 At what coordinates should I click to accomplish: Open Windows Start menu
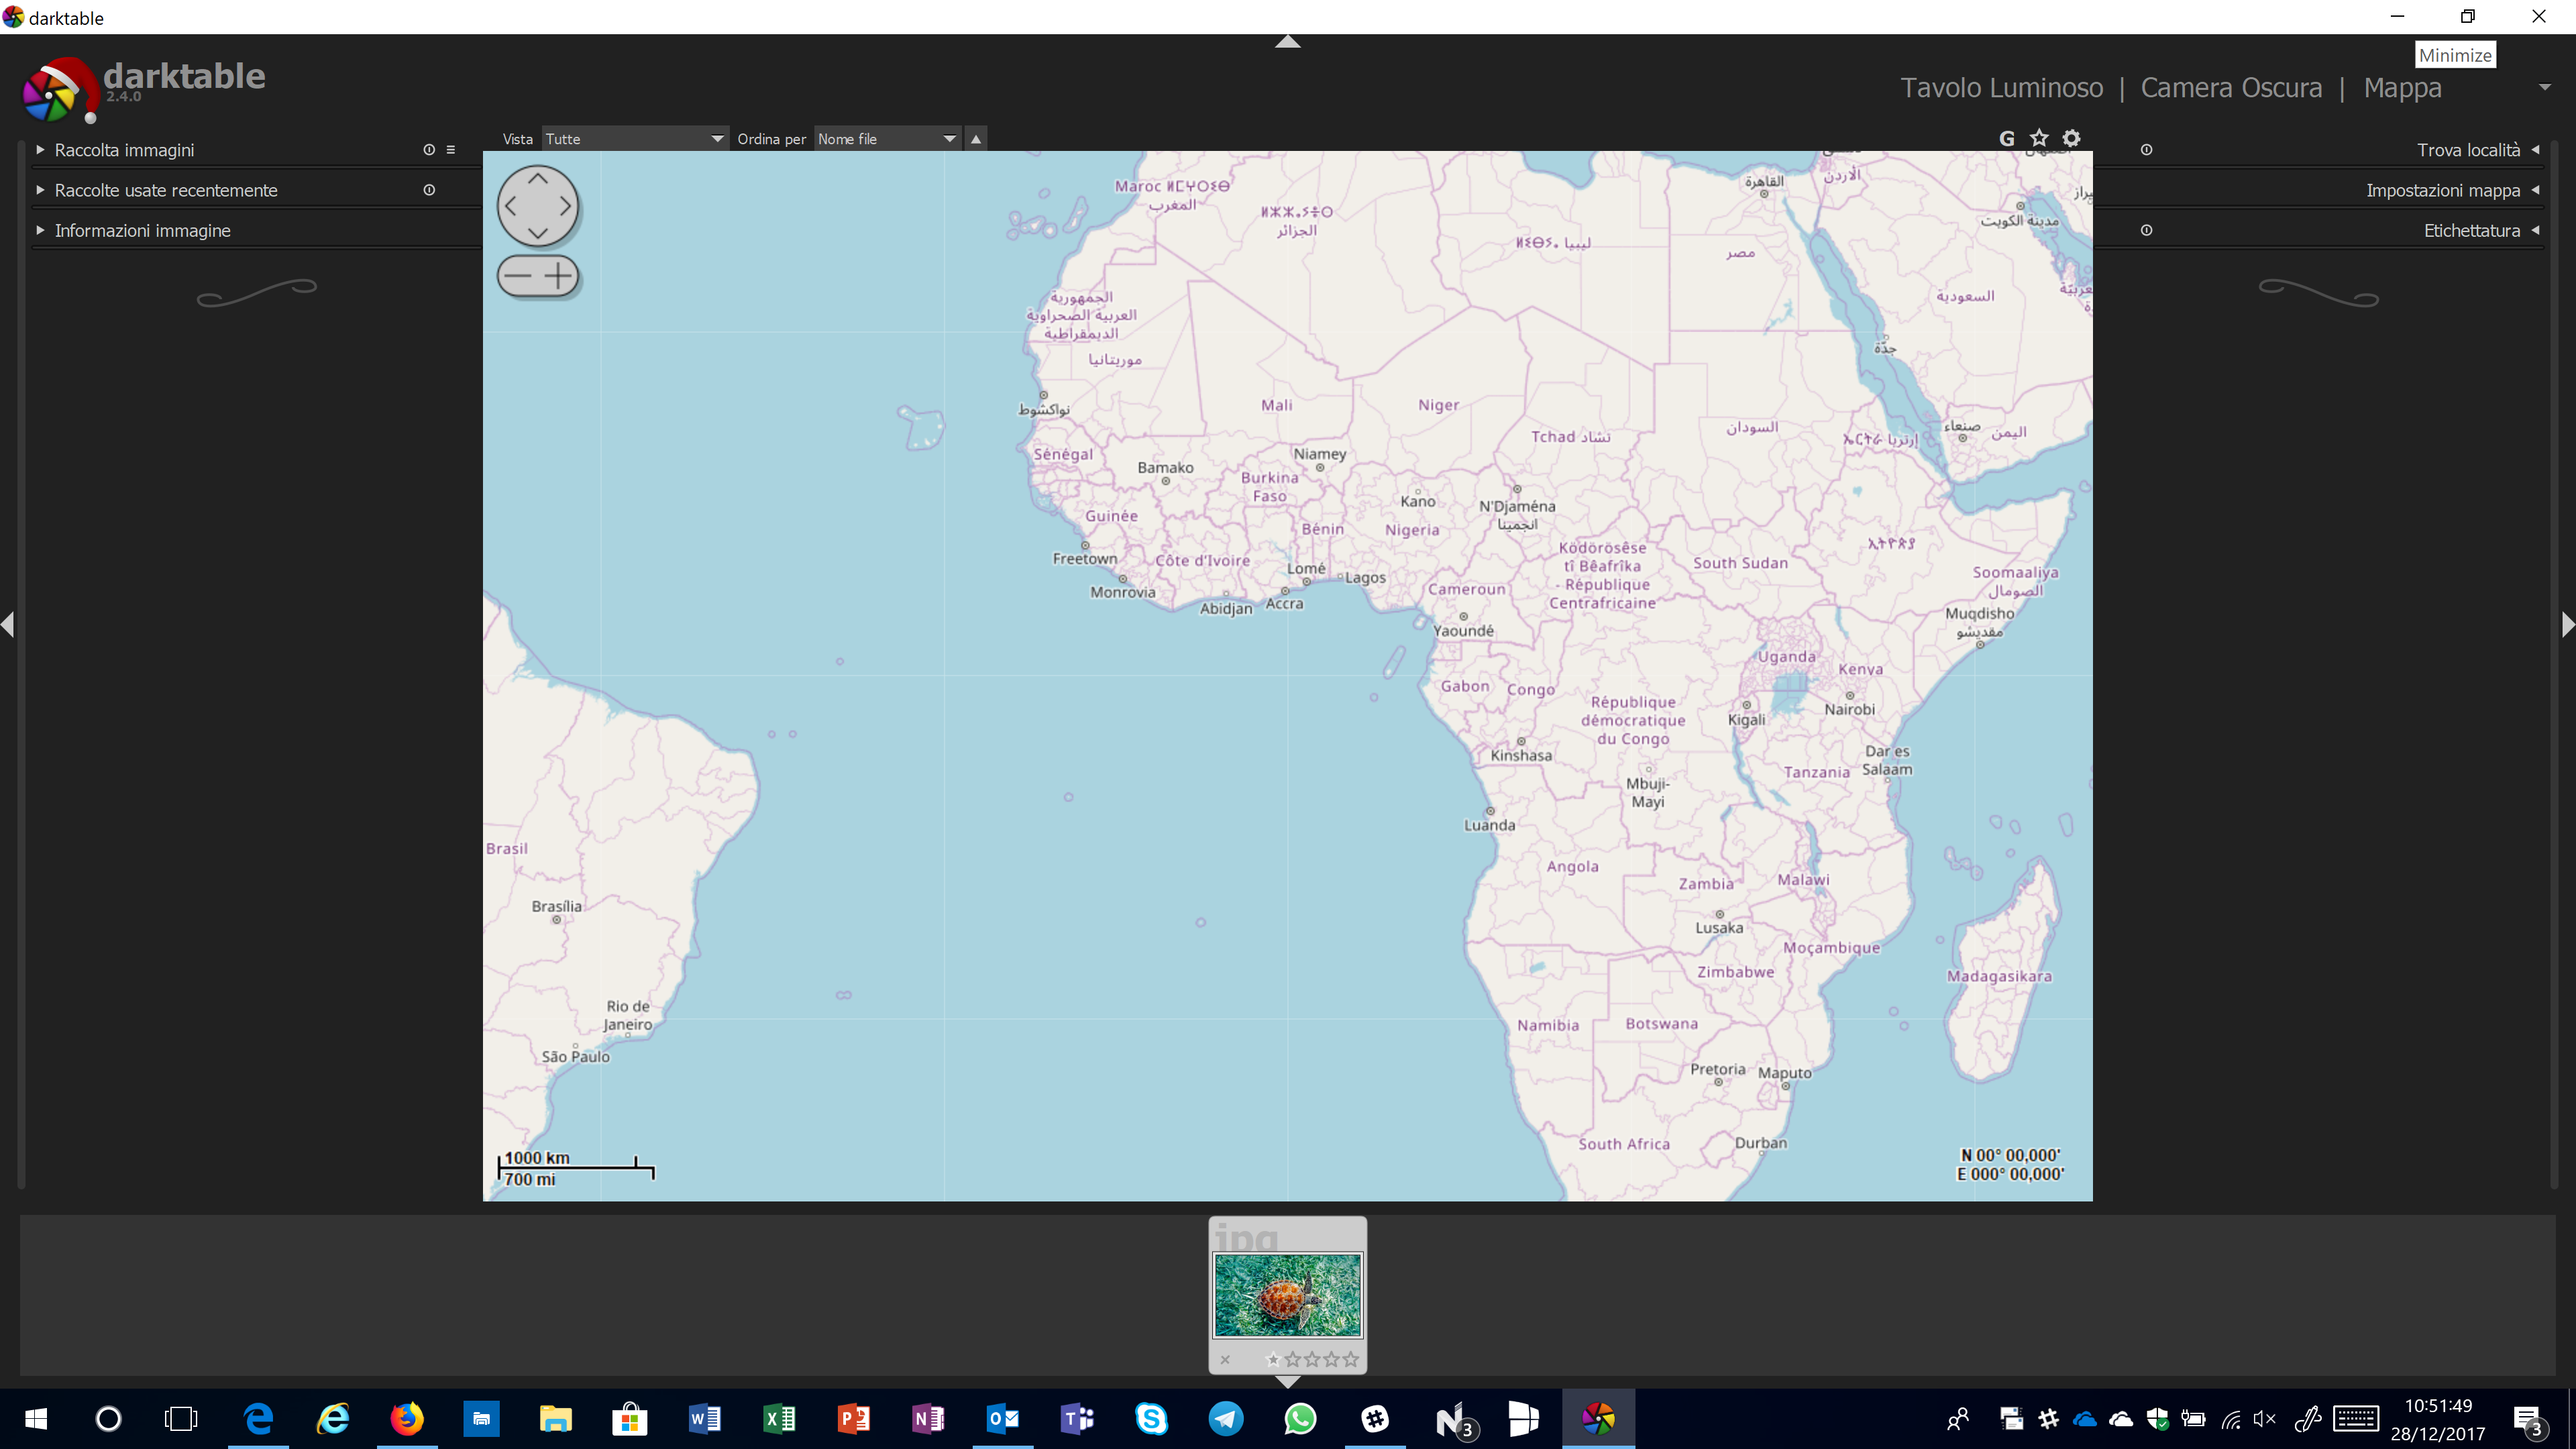click(x=36, y=1418)
